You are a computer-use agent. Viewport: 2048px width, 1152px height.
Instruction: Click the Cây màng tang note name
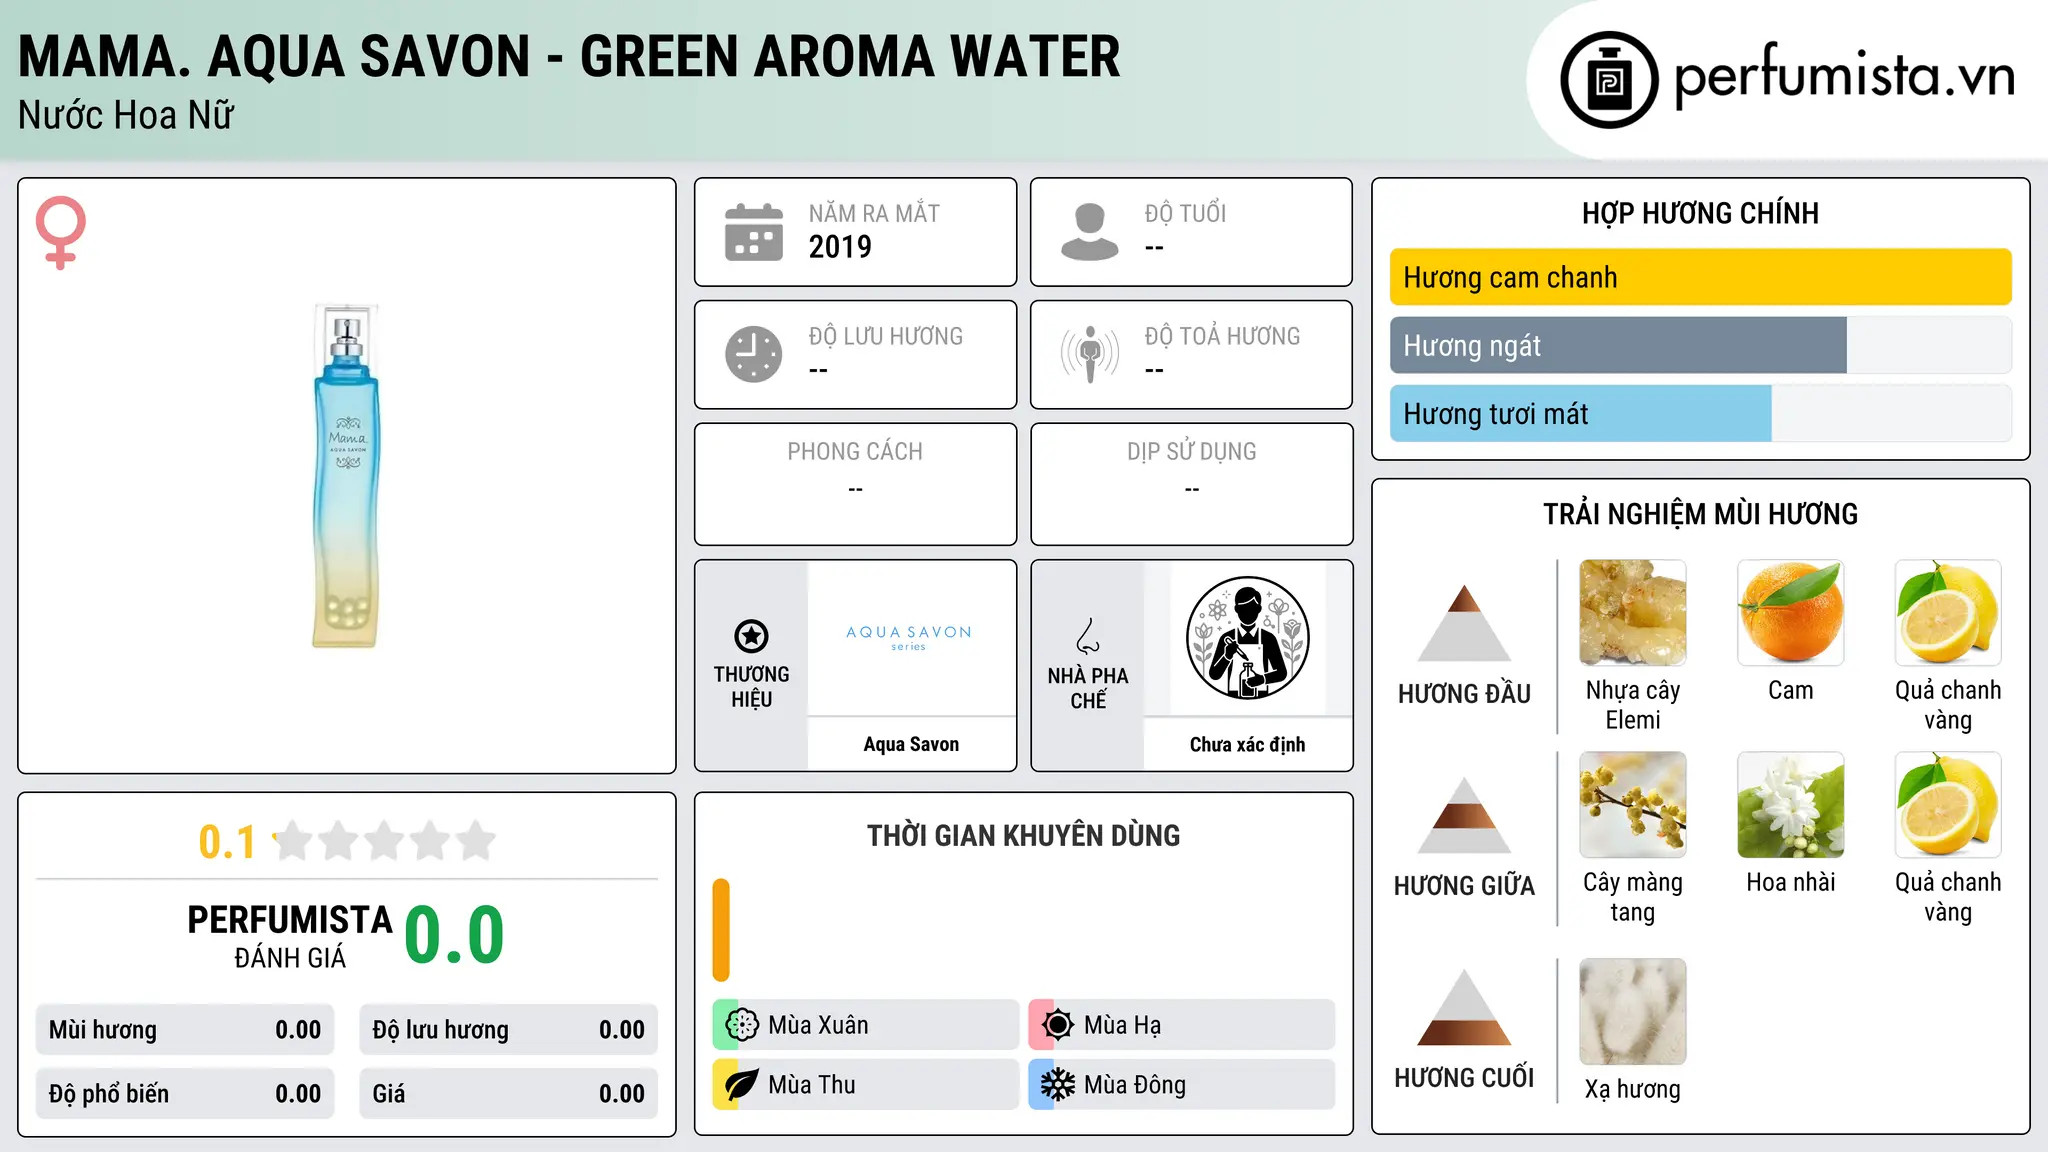click(1632, 897)
